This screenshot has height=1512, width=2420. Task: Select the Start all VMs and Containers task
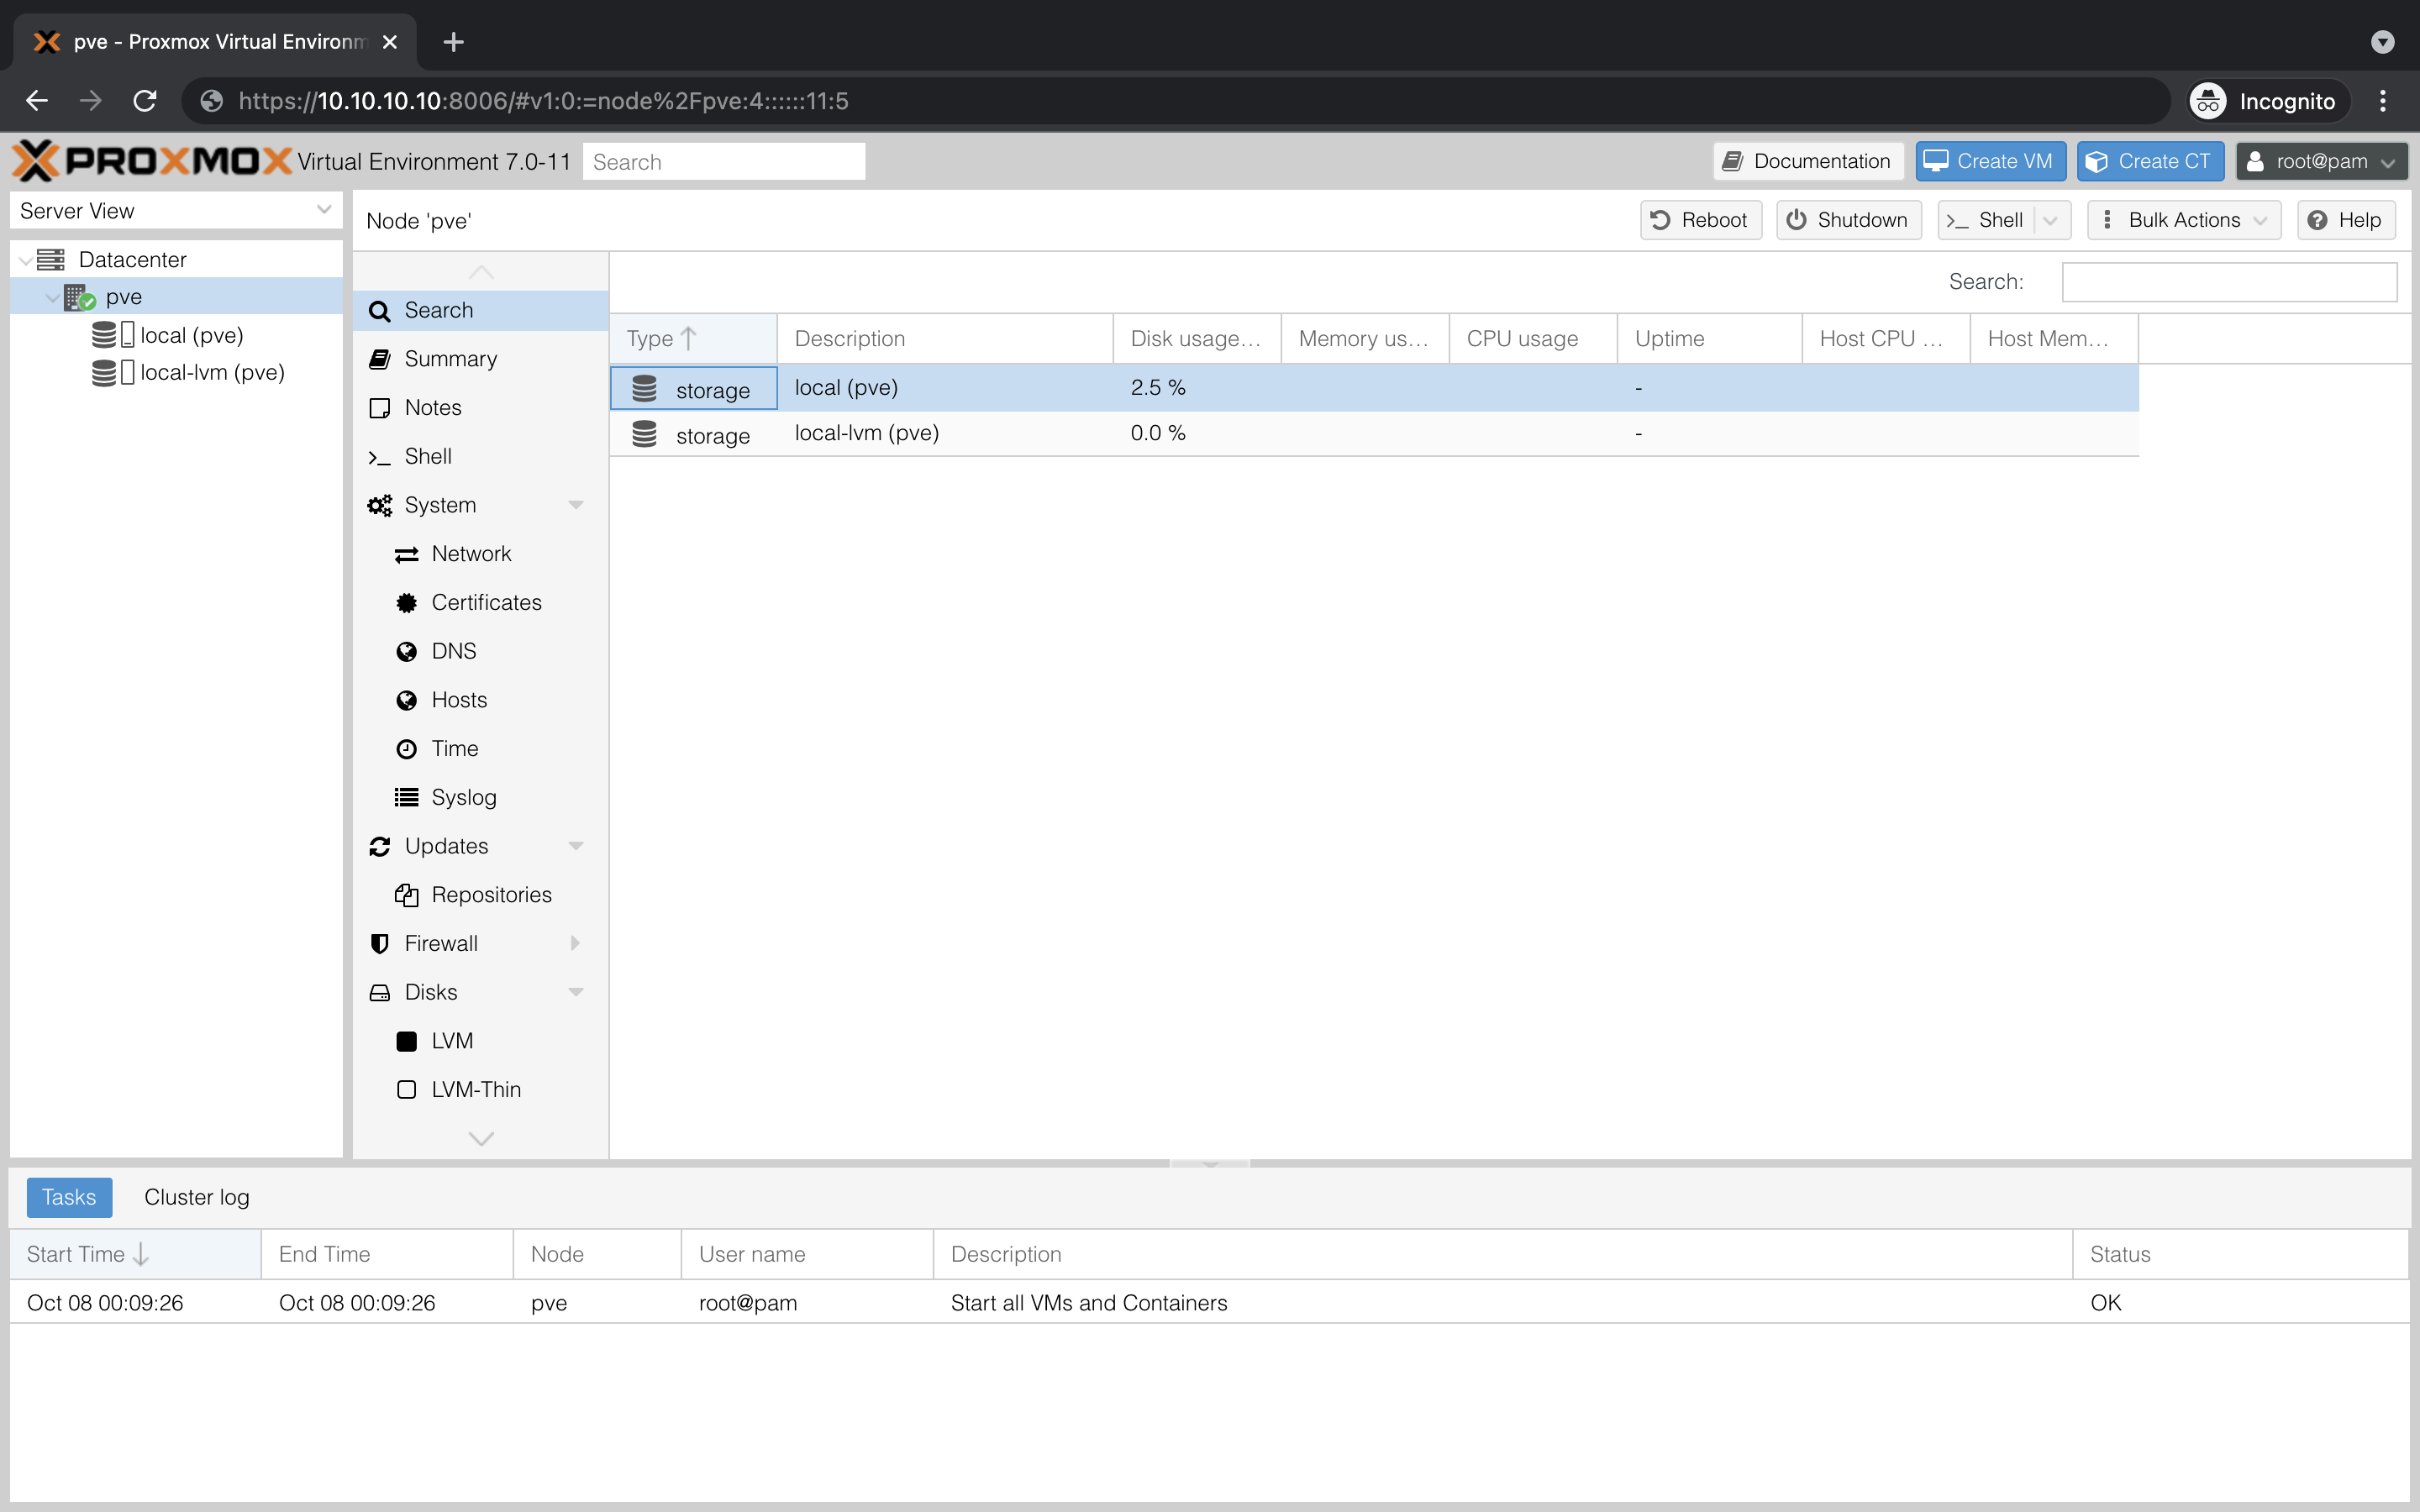1209,1303
